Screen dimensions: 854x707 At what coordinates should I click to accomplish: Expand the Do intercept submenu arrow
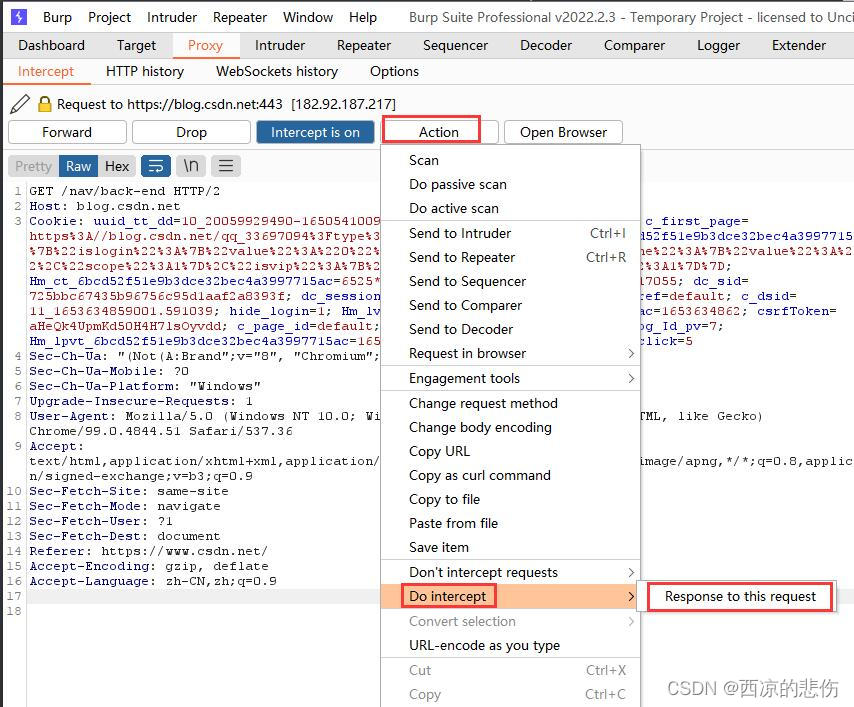tap(631, 596)
